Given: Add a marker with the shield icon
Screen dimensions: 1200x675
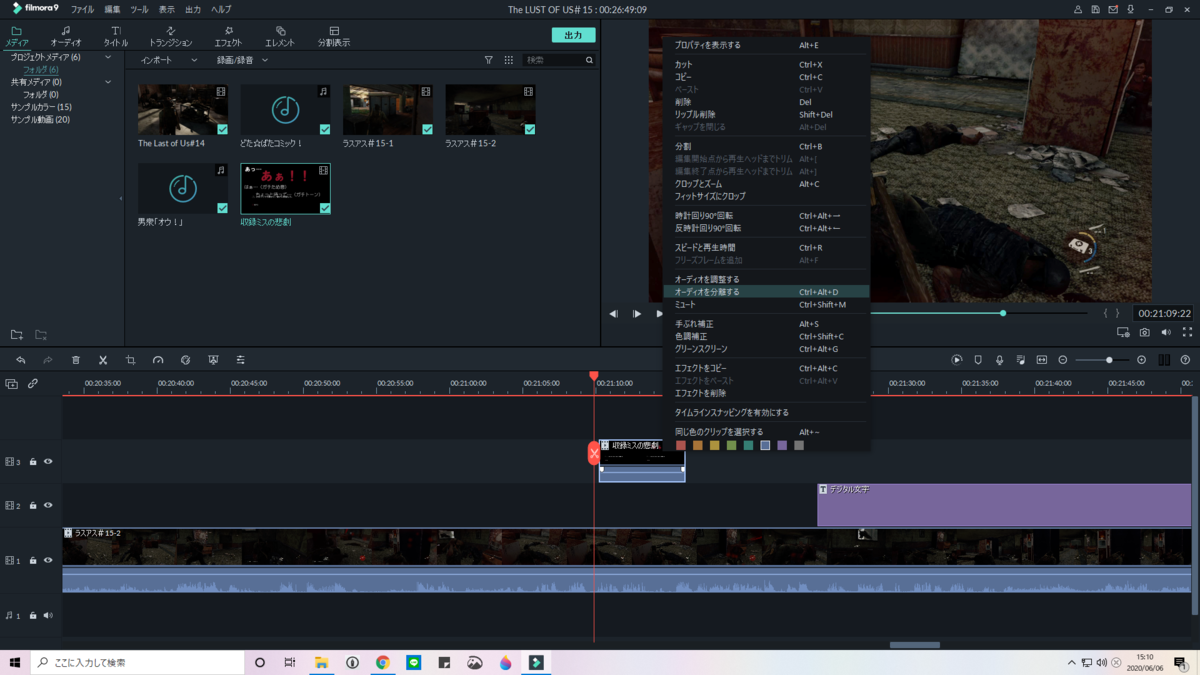Looking at the screenshot, I should point(978,360).
